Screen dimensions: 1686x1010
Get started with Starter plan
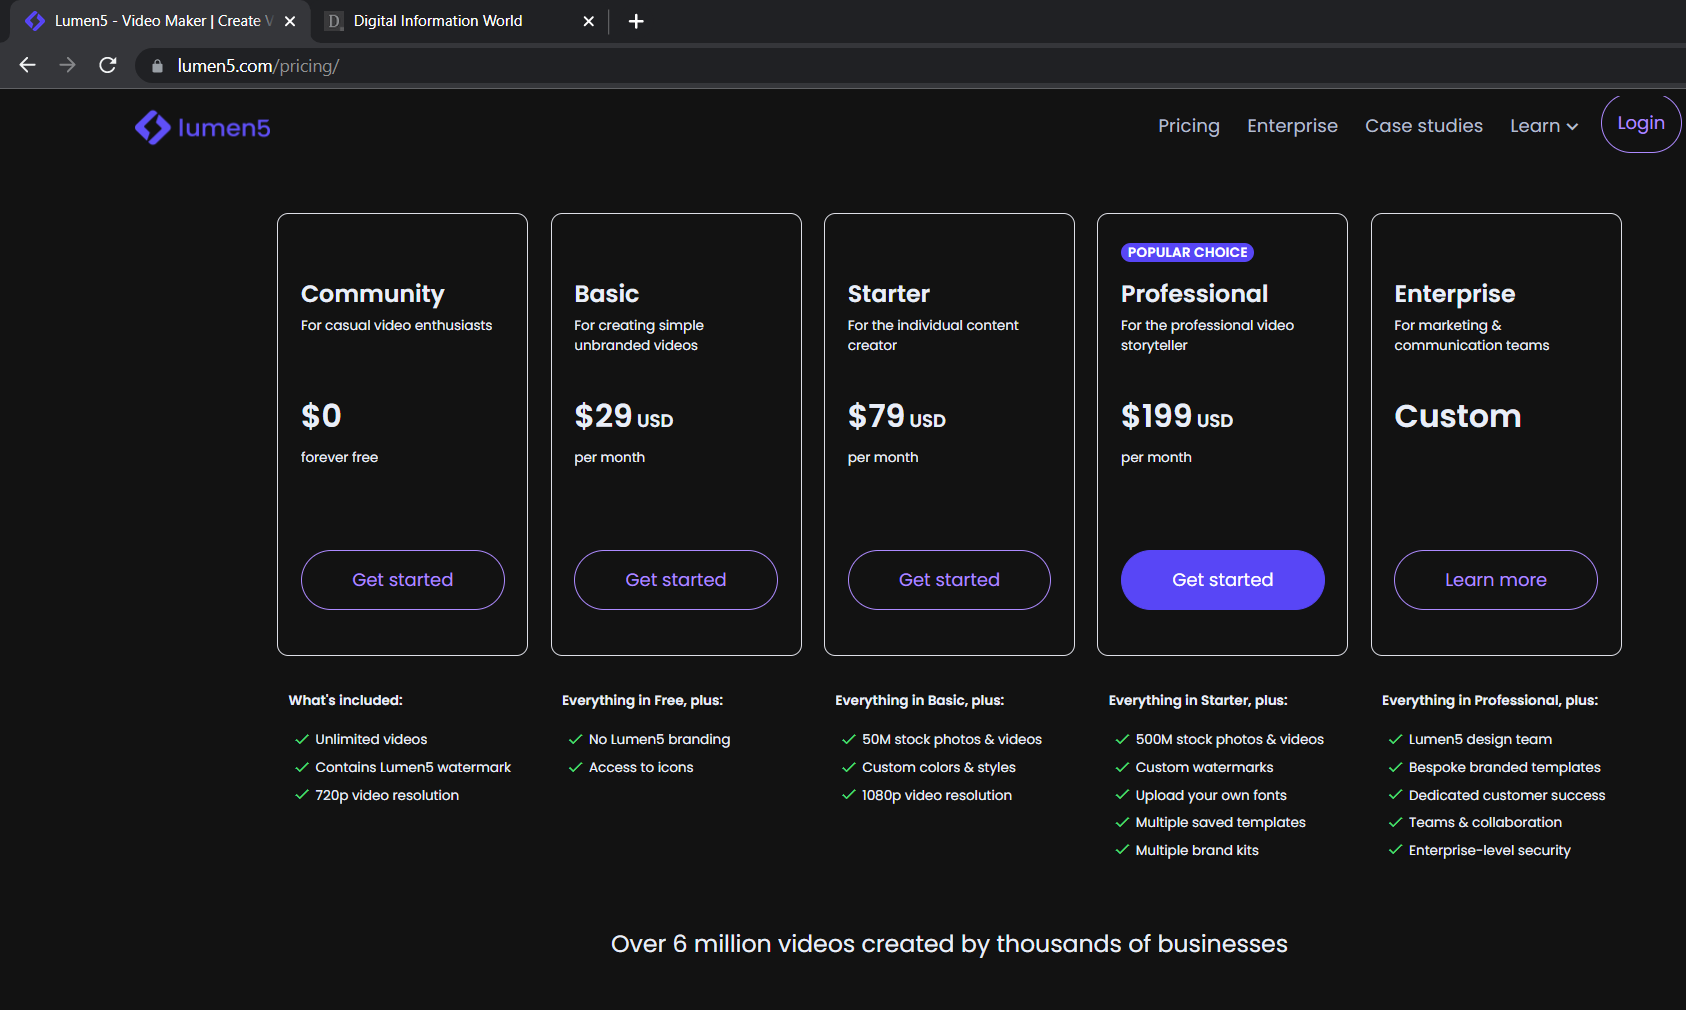pos(949,580)
